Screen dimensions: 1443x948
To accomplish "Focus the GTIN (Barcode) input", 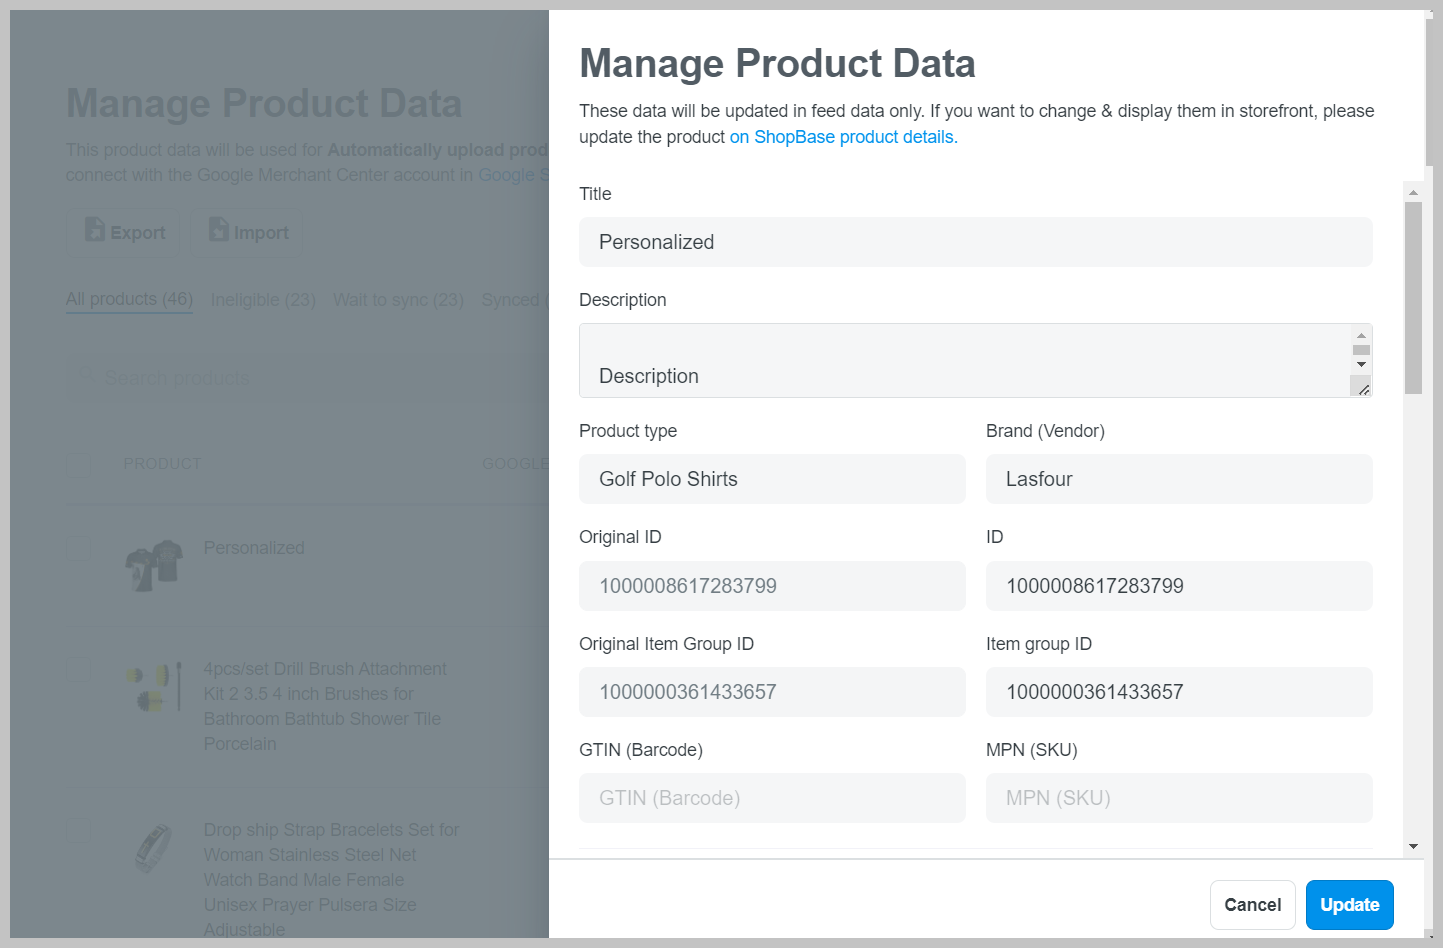I will tap(772, 798).
